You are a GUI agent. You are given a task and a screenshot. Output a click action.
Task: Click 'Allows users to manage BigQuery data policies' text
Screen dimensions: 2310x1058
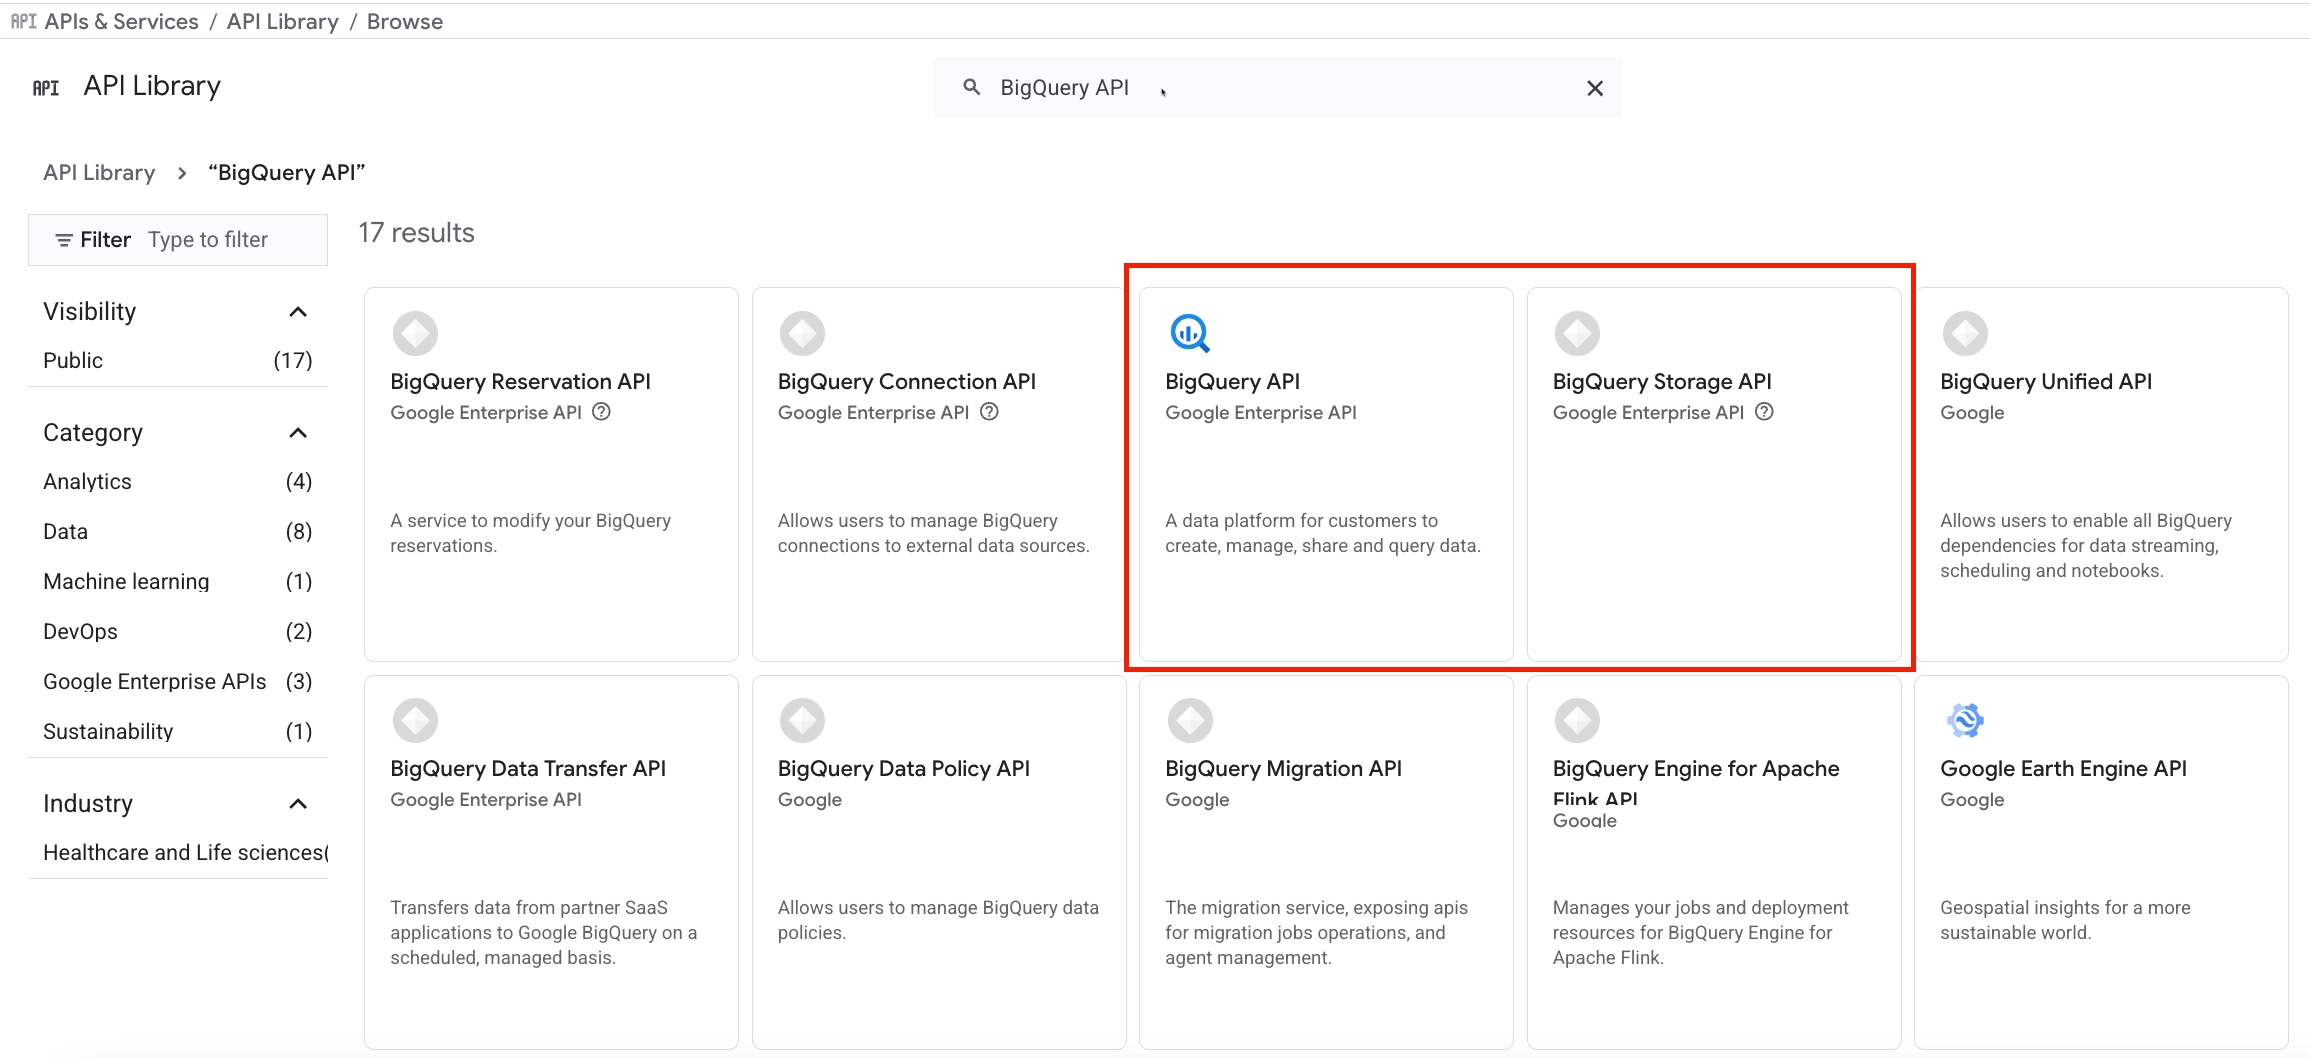(938, 920)
